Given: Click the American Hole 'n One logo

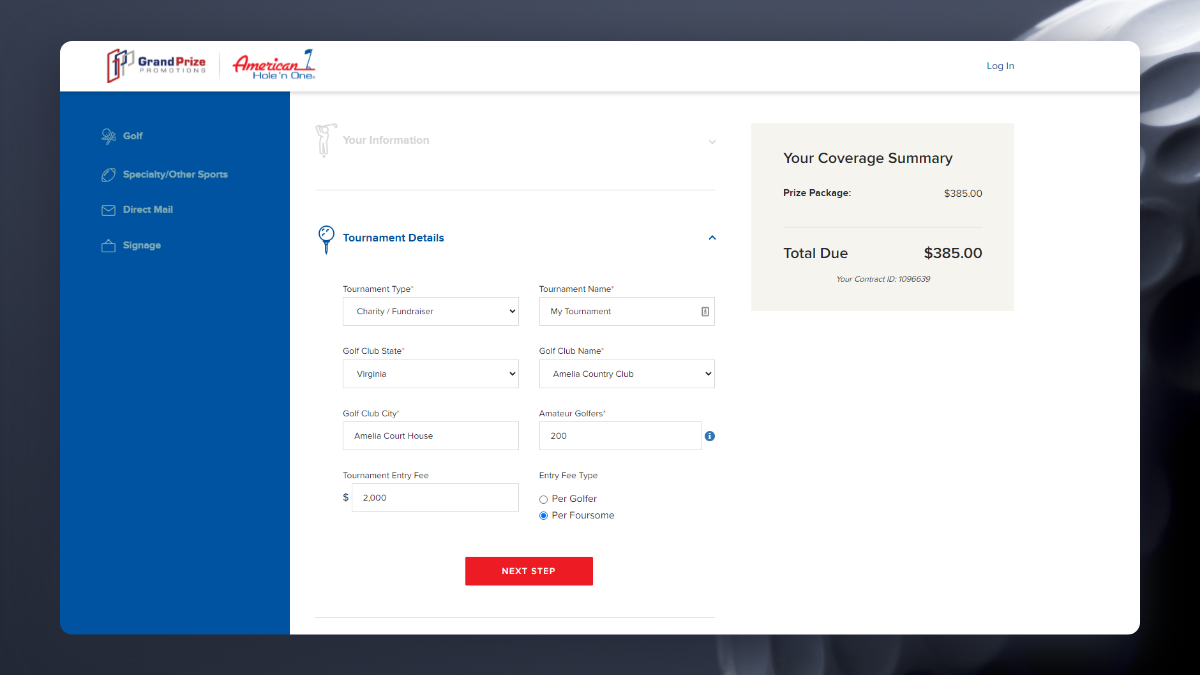Looking at the screenshot, I should pyautogui.click(x=275, y=65).
